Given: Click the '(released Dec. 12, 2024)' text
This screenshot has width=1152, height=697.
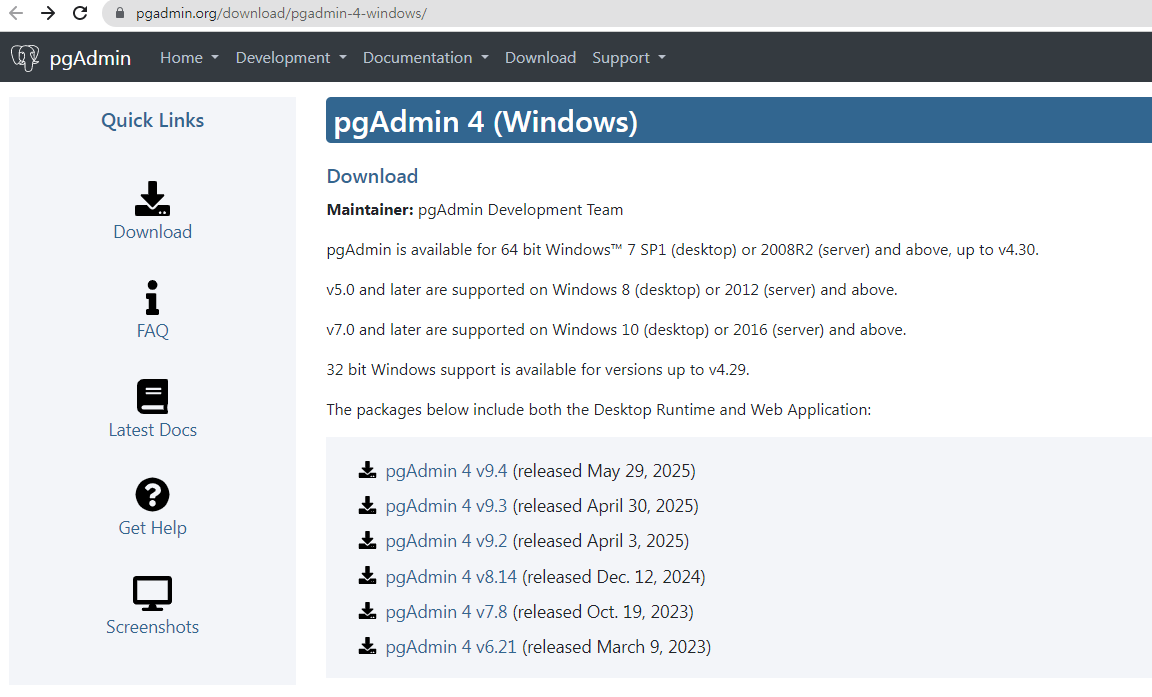Looking at the screenshot, I should 613,577.
